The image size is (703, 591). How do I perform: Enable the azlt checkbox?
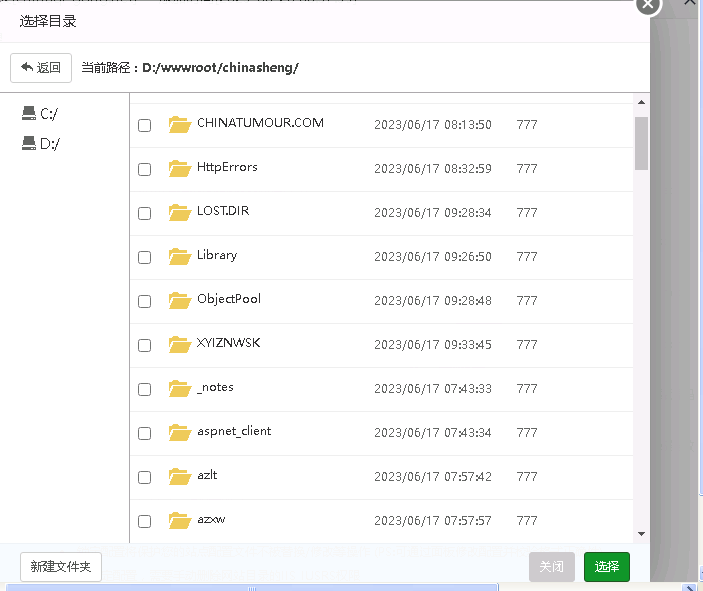coord(144,477)
